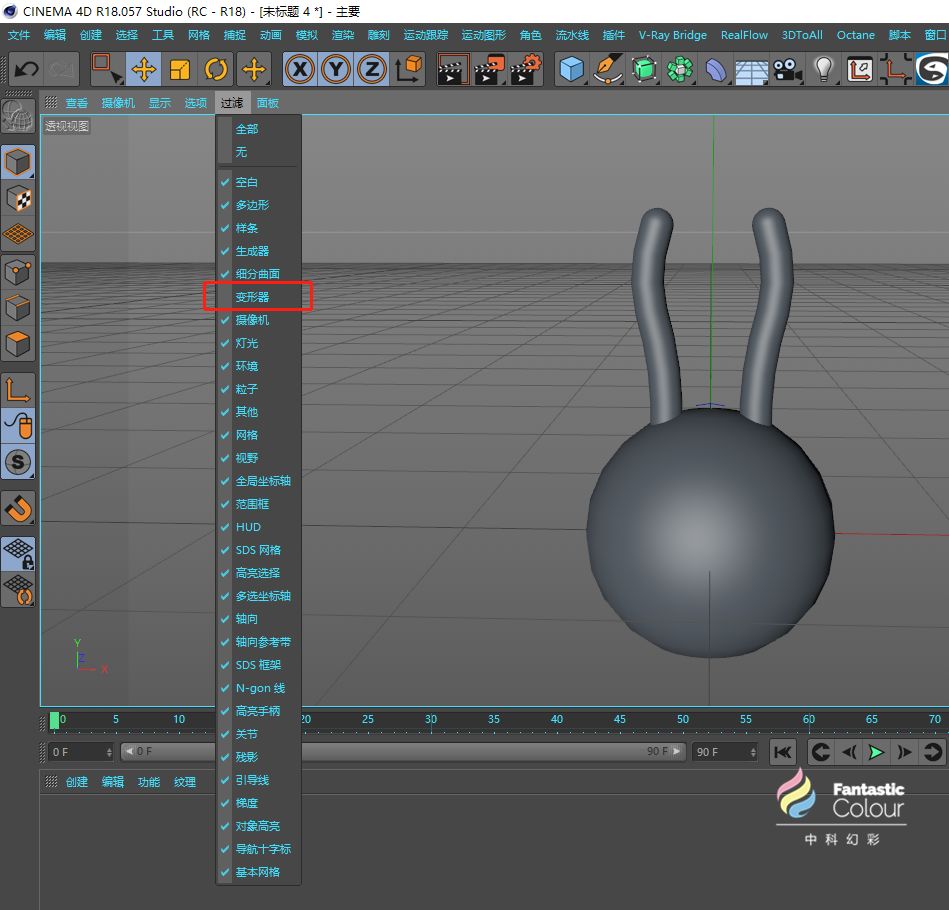Select the Rotate tool in toolbar
The image size is (949, 910).
(x=216, y=69)
